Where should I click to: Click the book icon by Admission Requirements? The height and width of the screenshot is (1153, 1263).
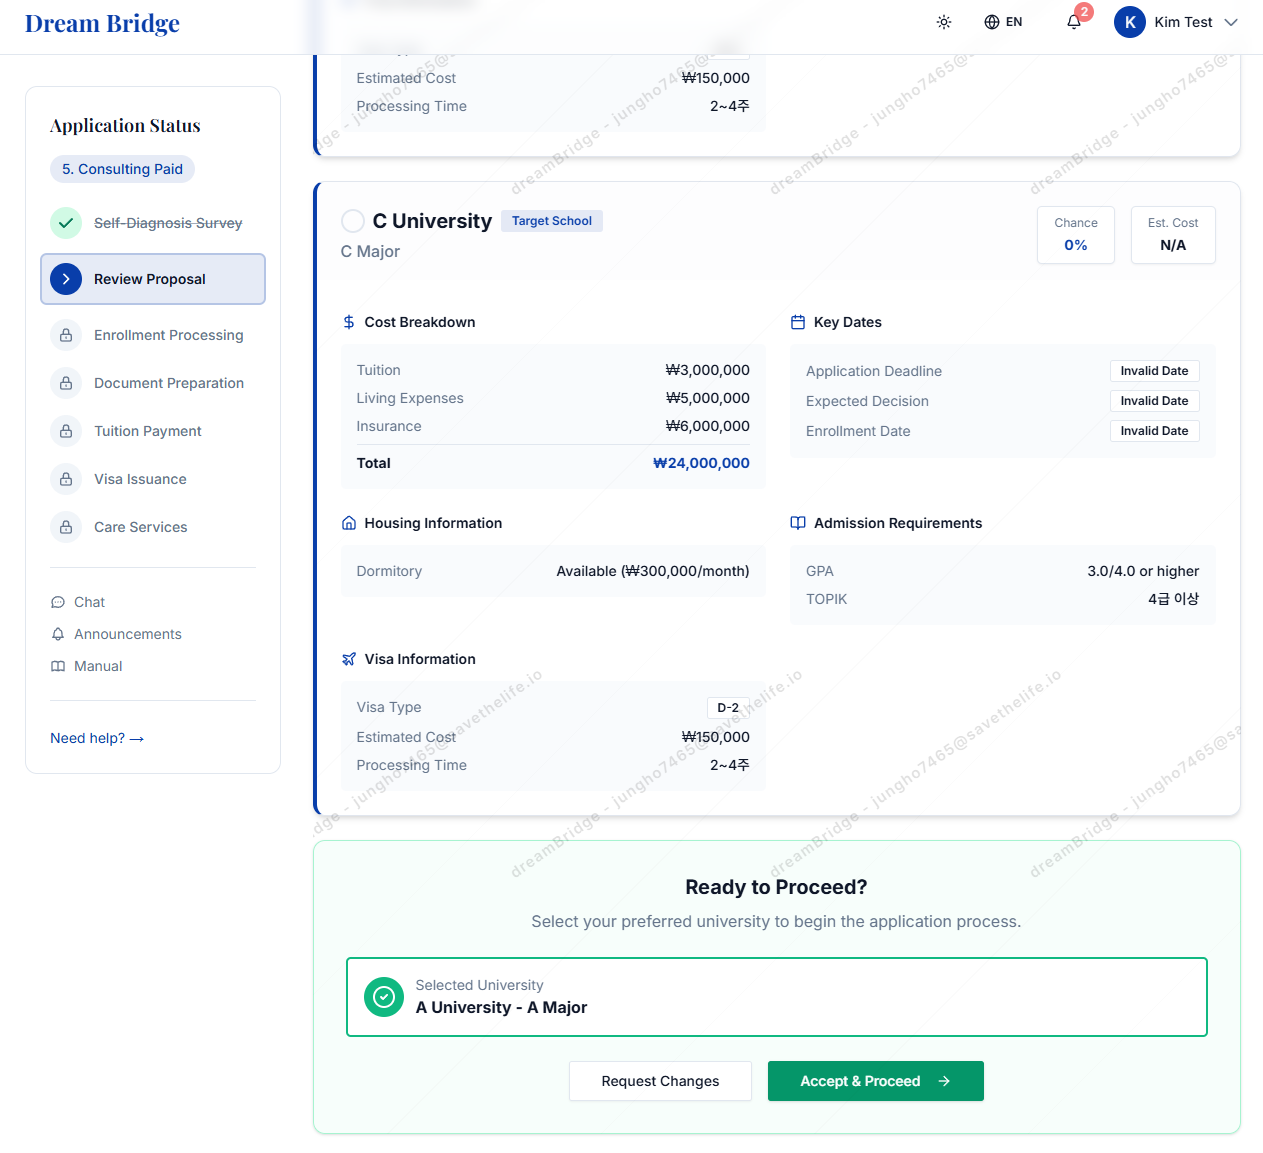(x=798, y=523)
